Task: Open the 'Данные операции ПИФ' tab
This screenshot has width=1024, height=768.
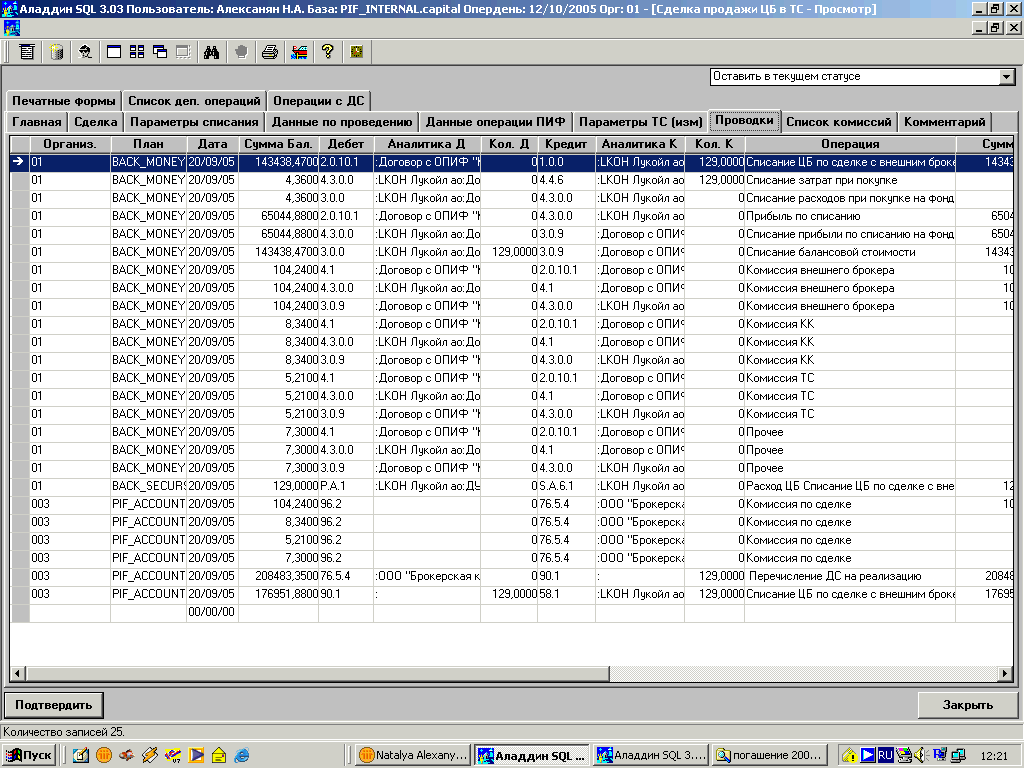Action: 496,121
